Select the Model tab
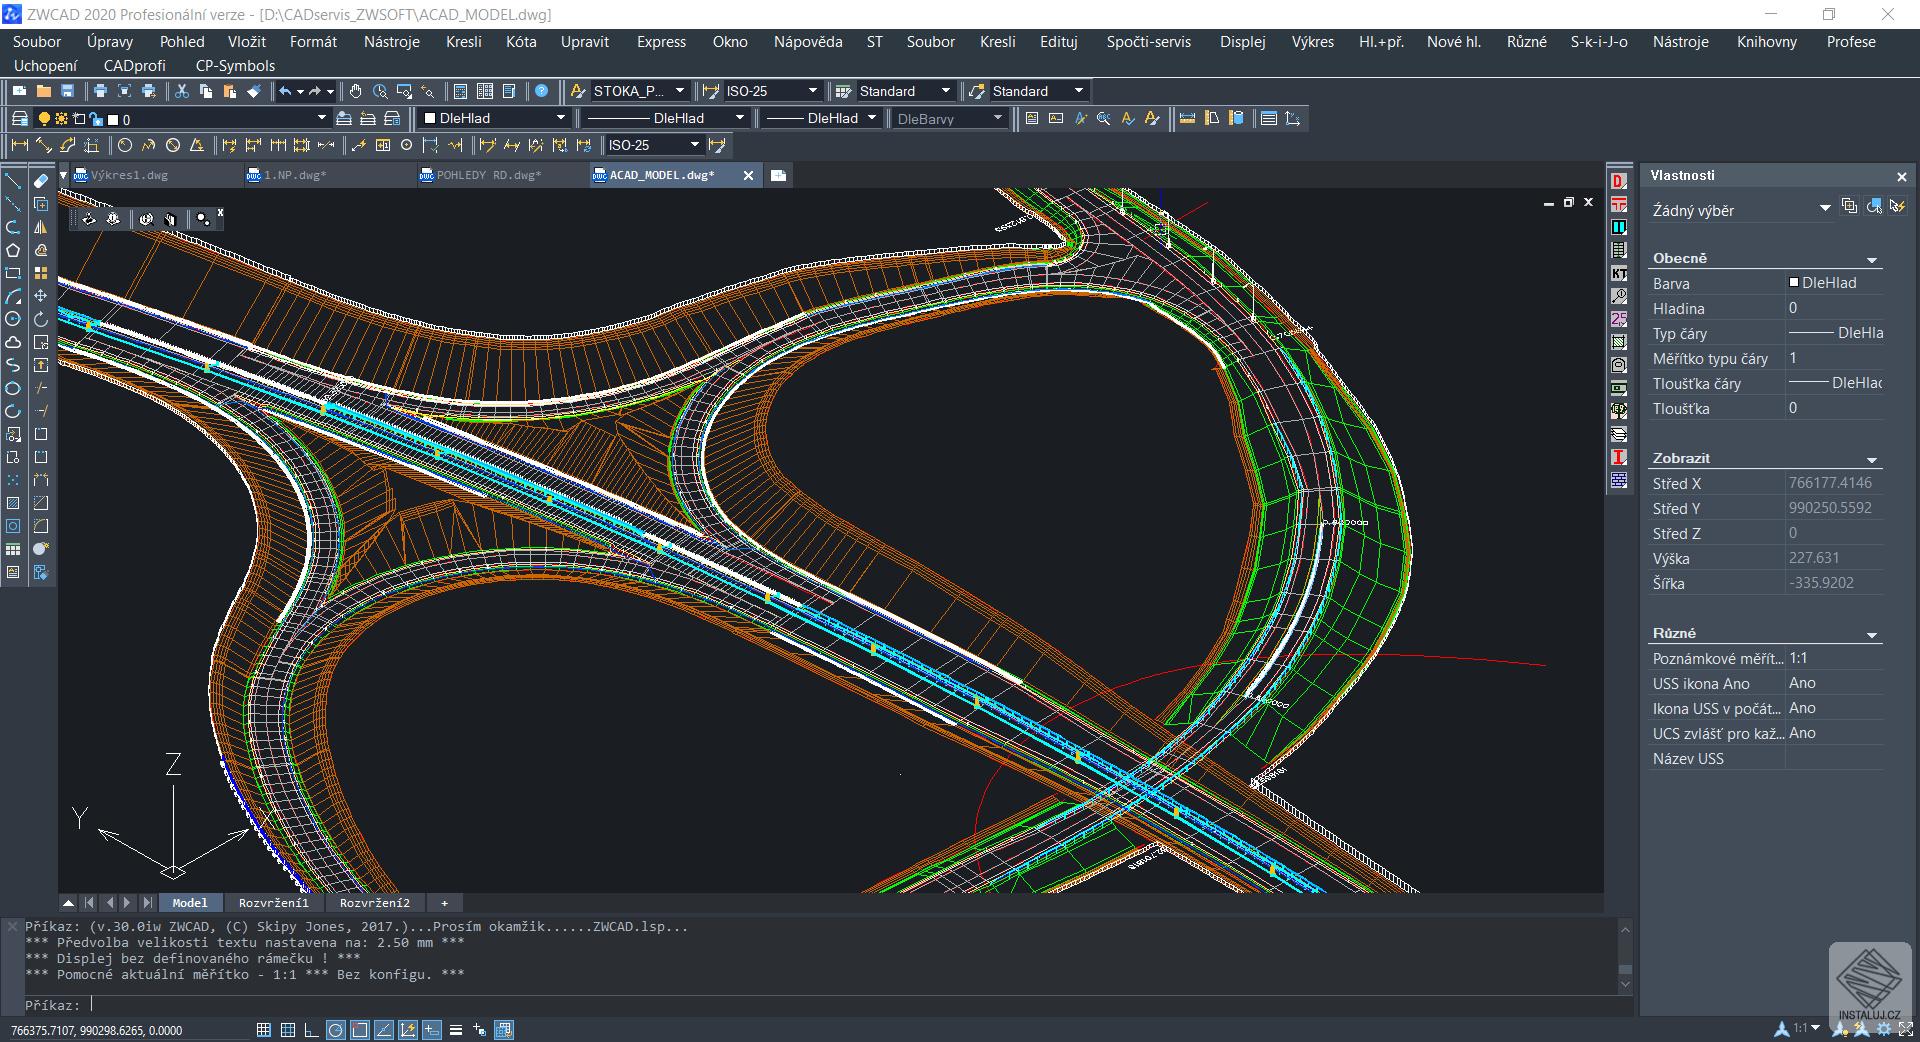1920x1042 pixels. click(190, 903)
